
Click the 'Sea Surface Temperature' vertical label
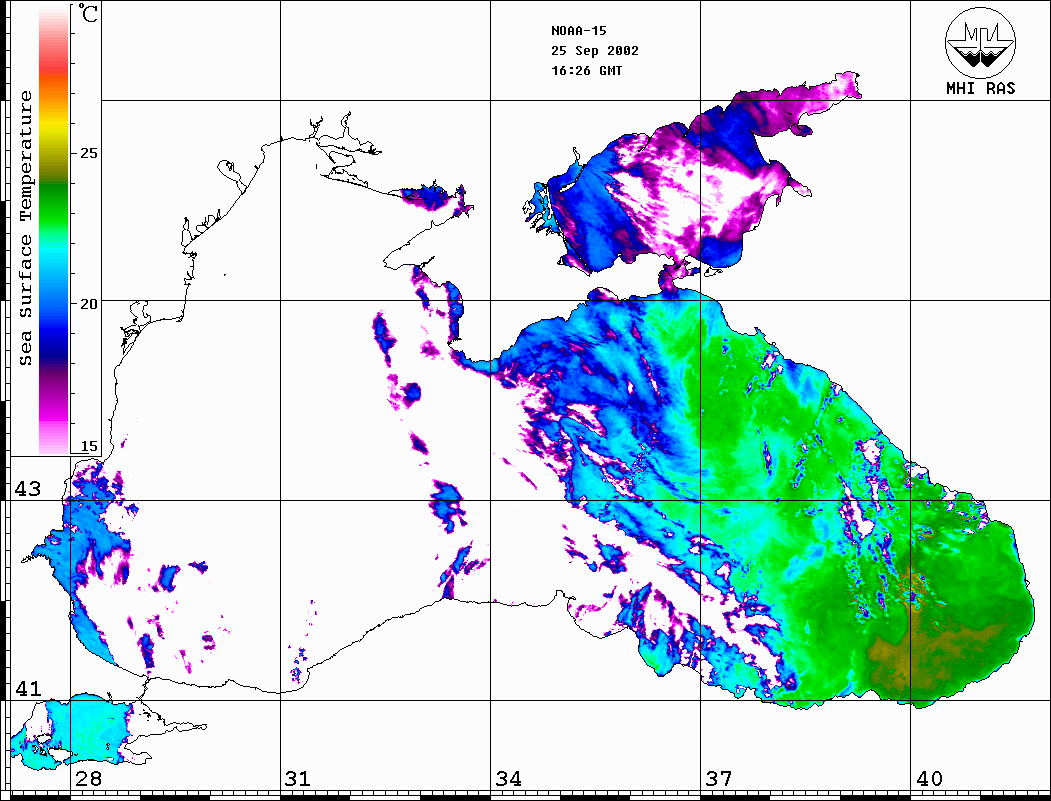click(25, 229)
